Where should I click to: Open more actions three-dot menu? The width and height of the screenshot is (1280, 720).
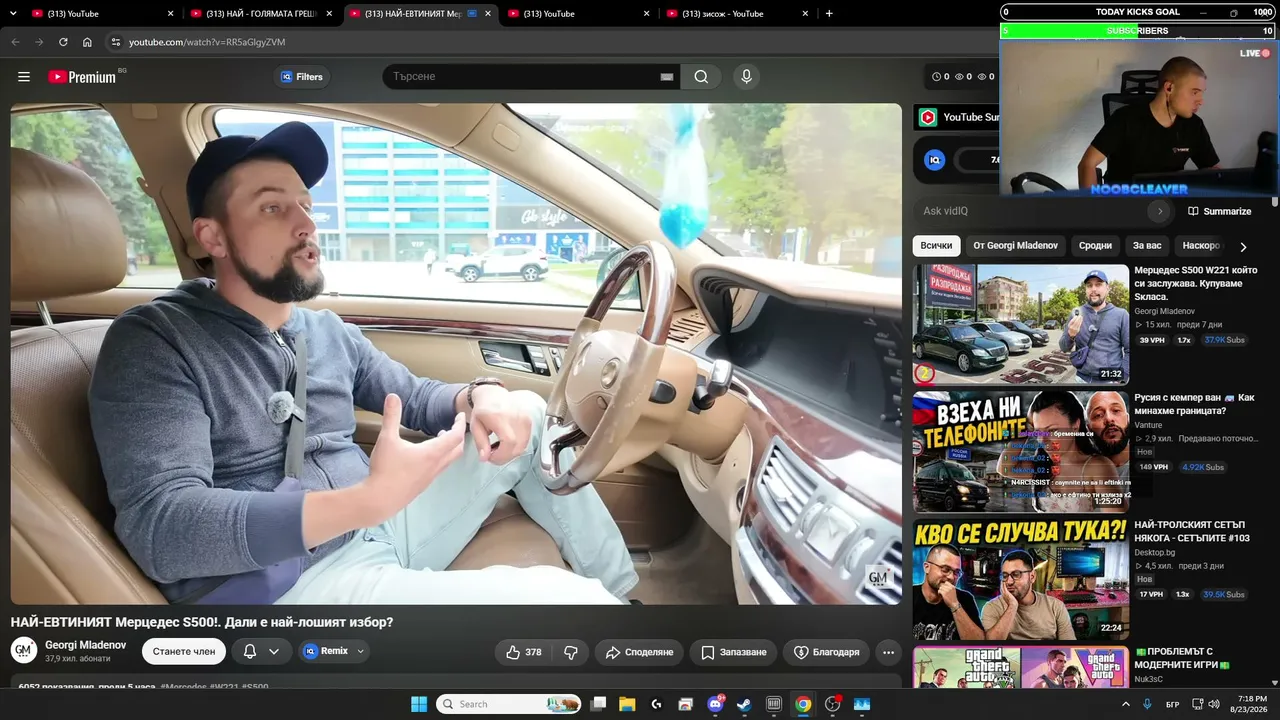tap(888, 652)
